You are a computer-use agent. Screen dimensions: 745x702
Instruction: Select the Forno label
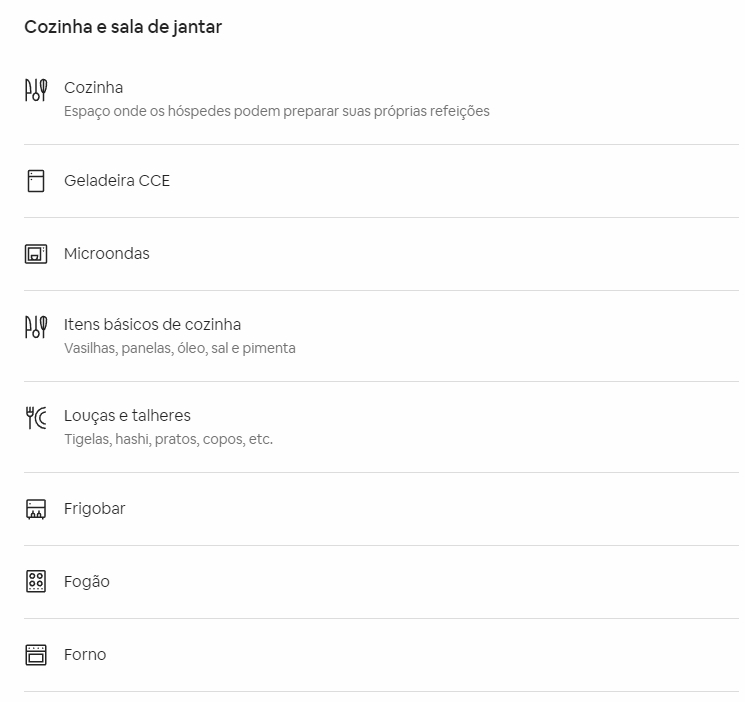point(85,655)
